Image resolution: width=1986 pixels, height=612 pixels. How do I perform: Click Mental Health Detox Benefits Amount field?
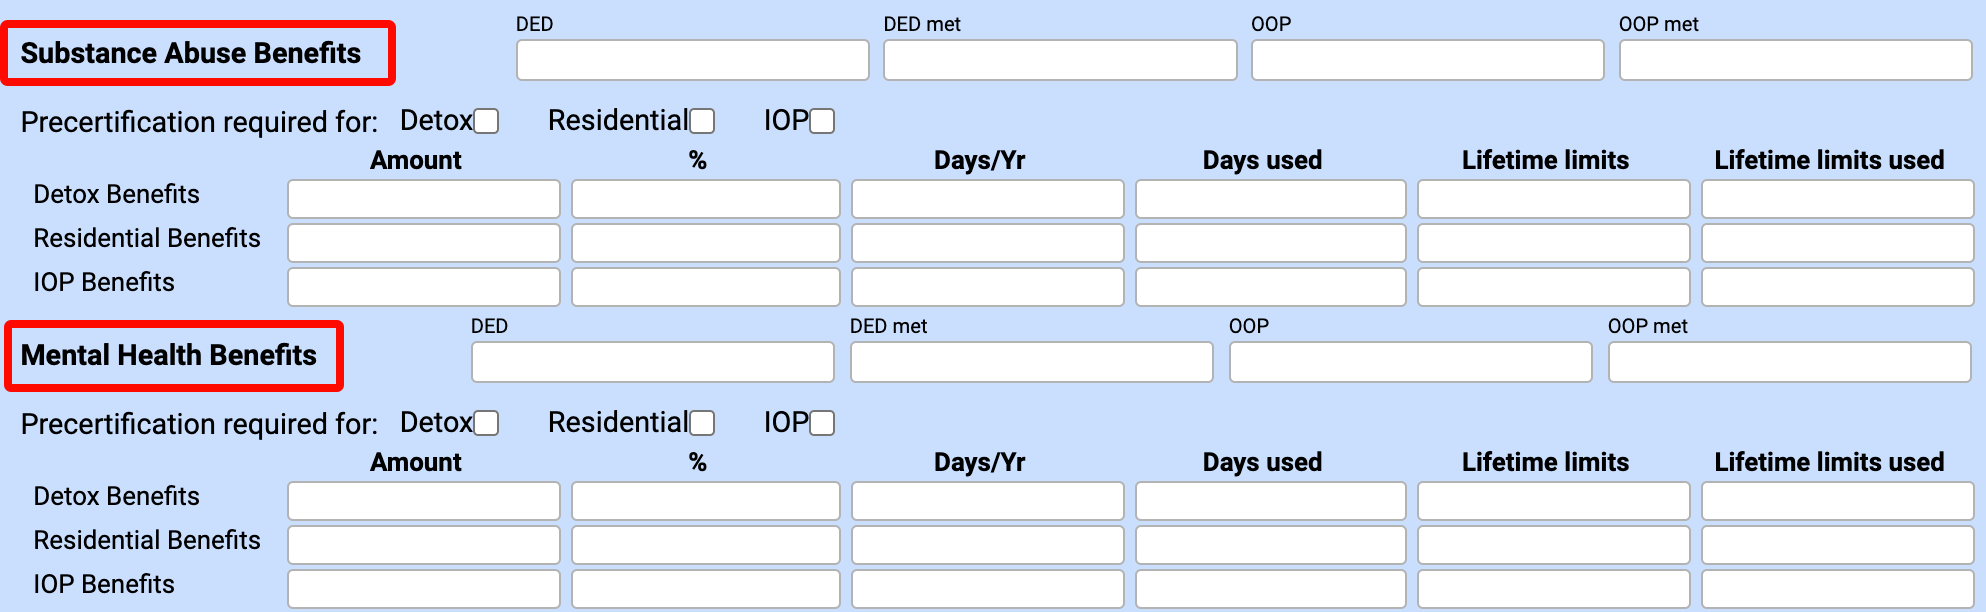click(423, 500)
